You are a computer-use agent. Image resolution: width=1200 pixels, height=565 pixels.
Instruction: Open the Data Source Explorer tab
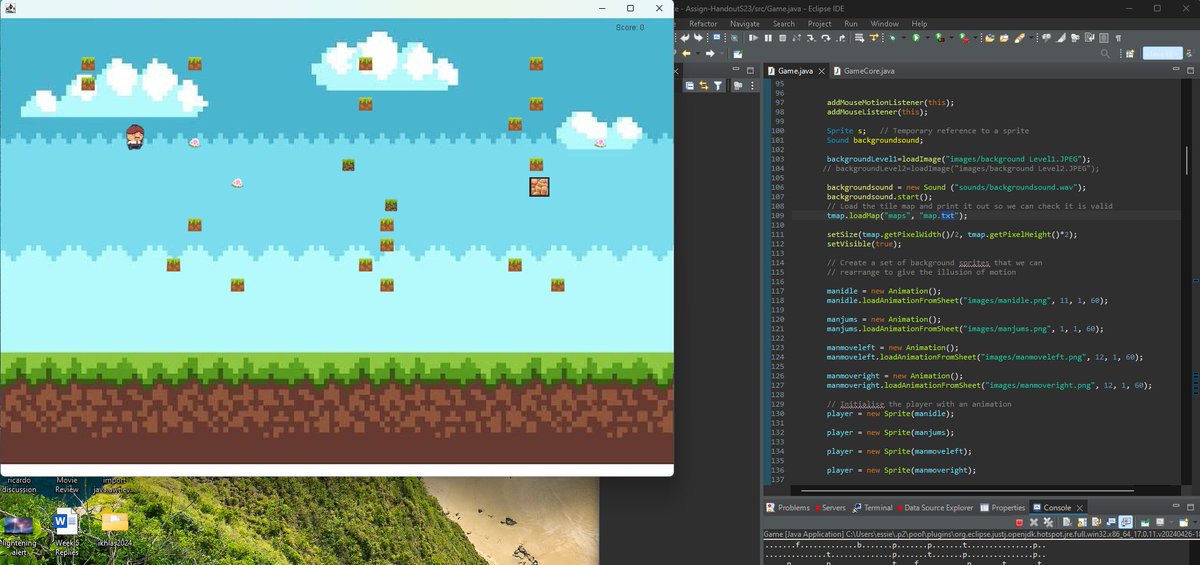coord(934,508)
